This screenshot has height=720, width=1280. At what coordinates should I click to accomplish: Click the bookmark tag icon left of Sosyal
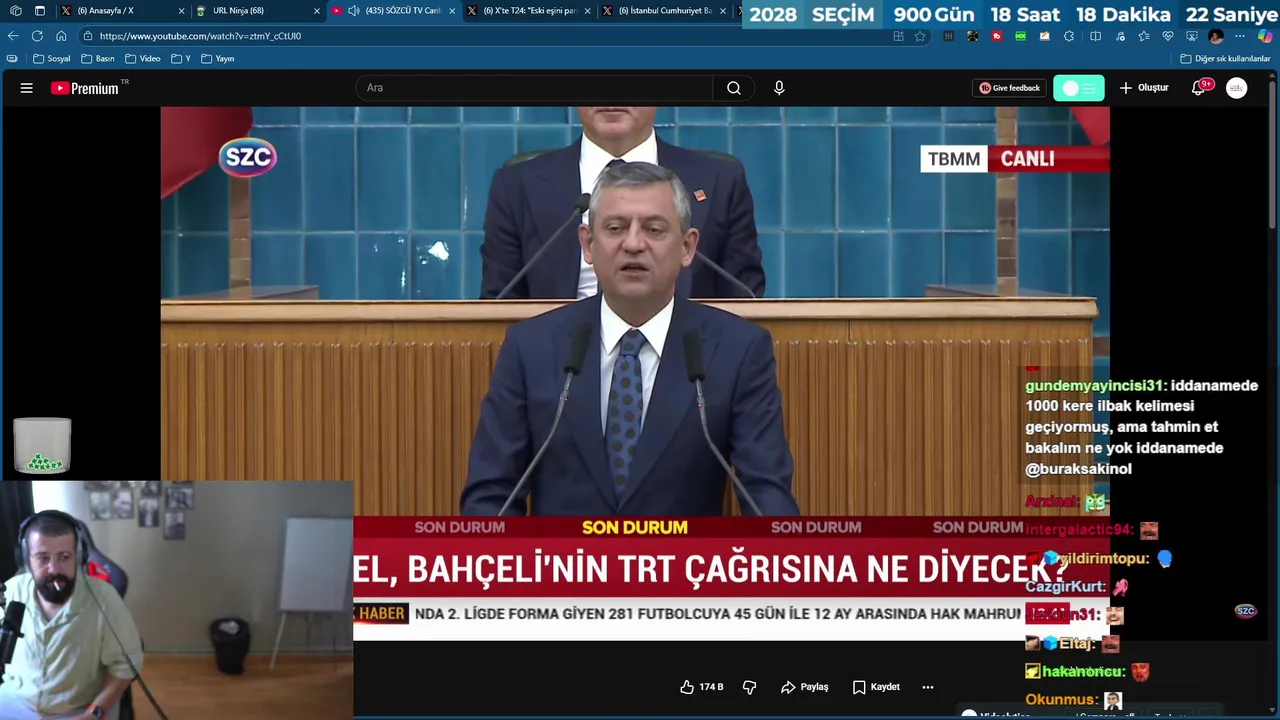12,59
